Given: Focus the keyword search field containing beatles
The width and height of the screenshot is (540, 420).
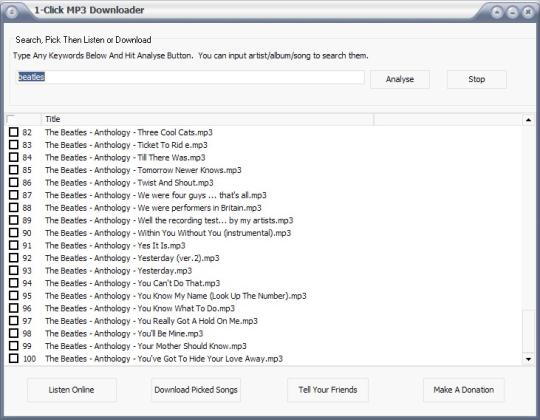Looking at the screenshot, I should (190, 77).
